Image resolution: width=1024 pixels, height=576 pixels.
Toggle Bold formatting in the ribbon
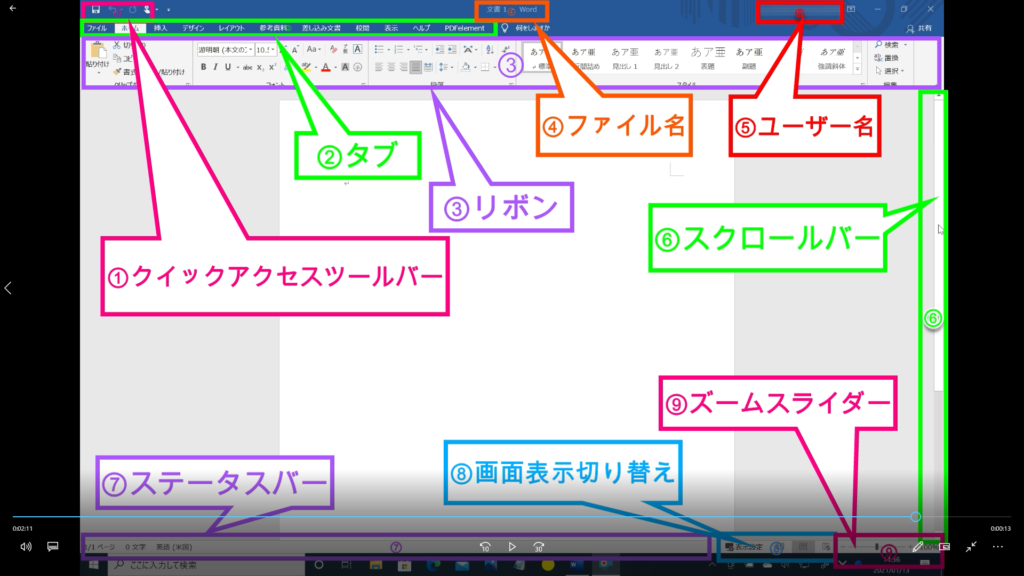(x=202, y=67)
